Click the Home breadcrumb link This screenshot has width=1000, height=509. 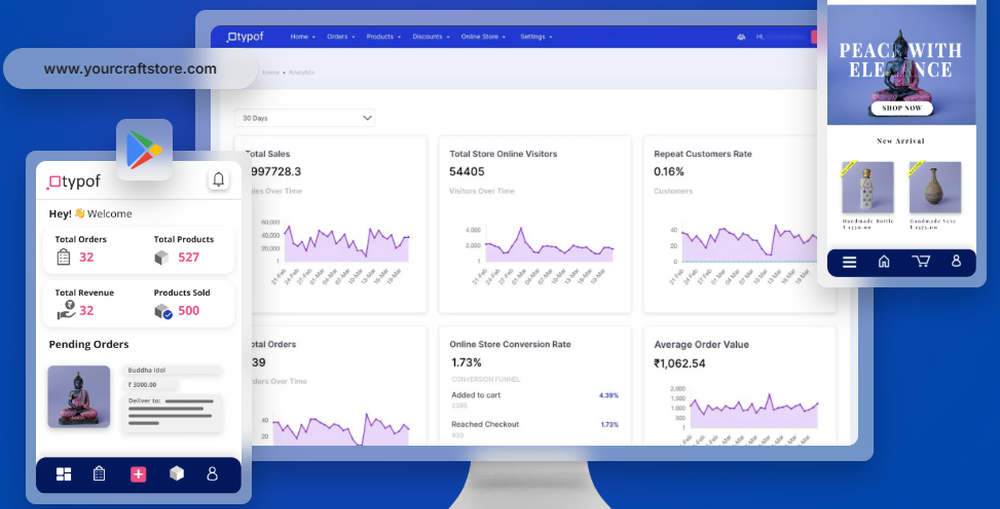[x=270, y=73]
